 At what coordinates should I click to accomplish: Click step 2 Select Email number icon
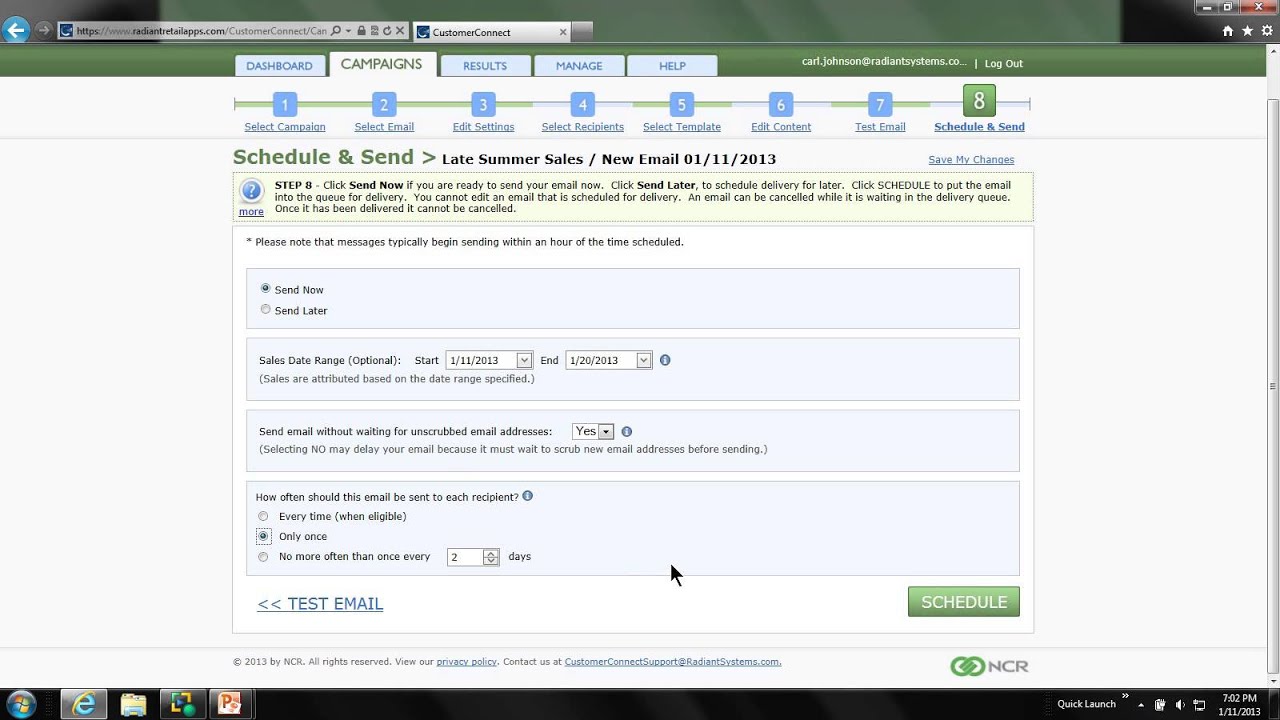[384, 105]
